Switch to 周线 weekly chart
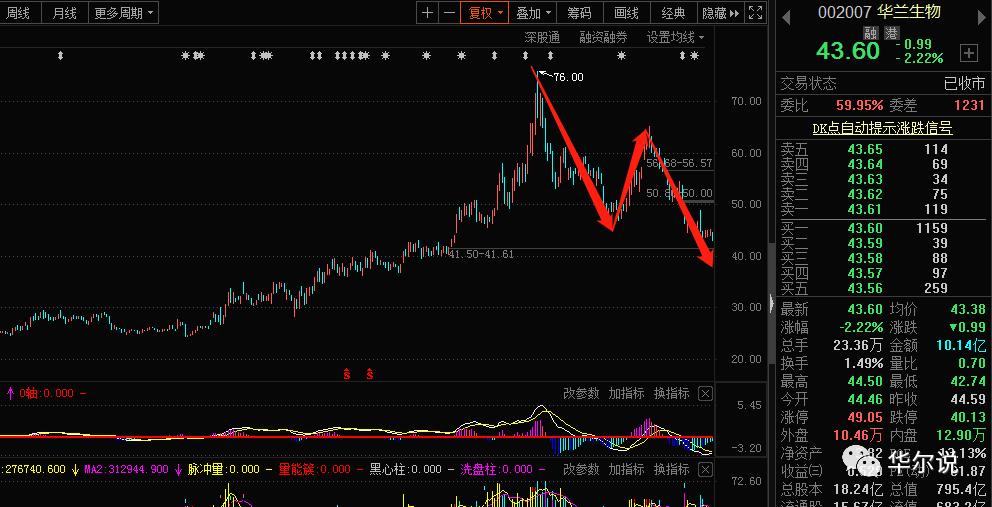 coord(18,13)
